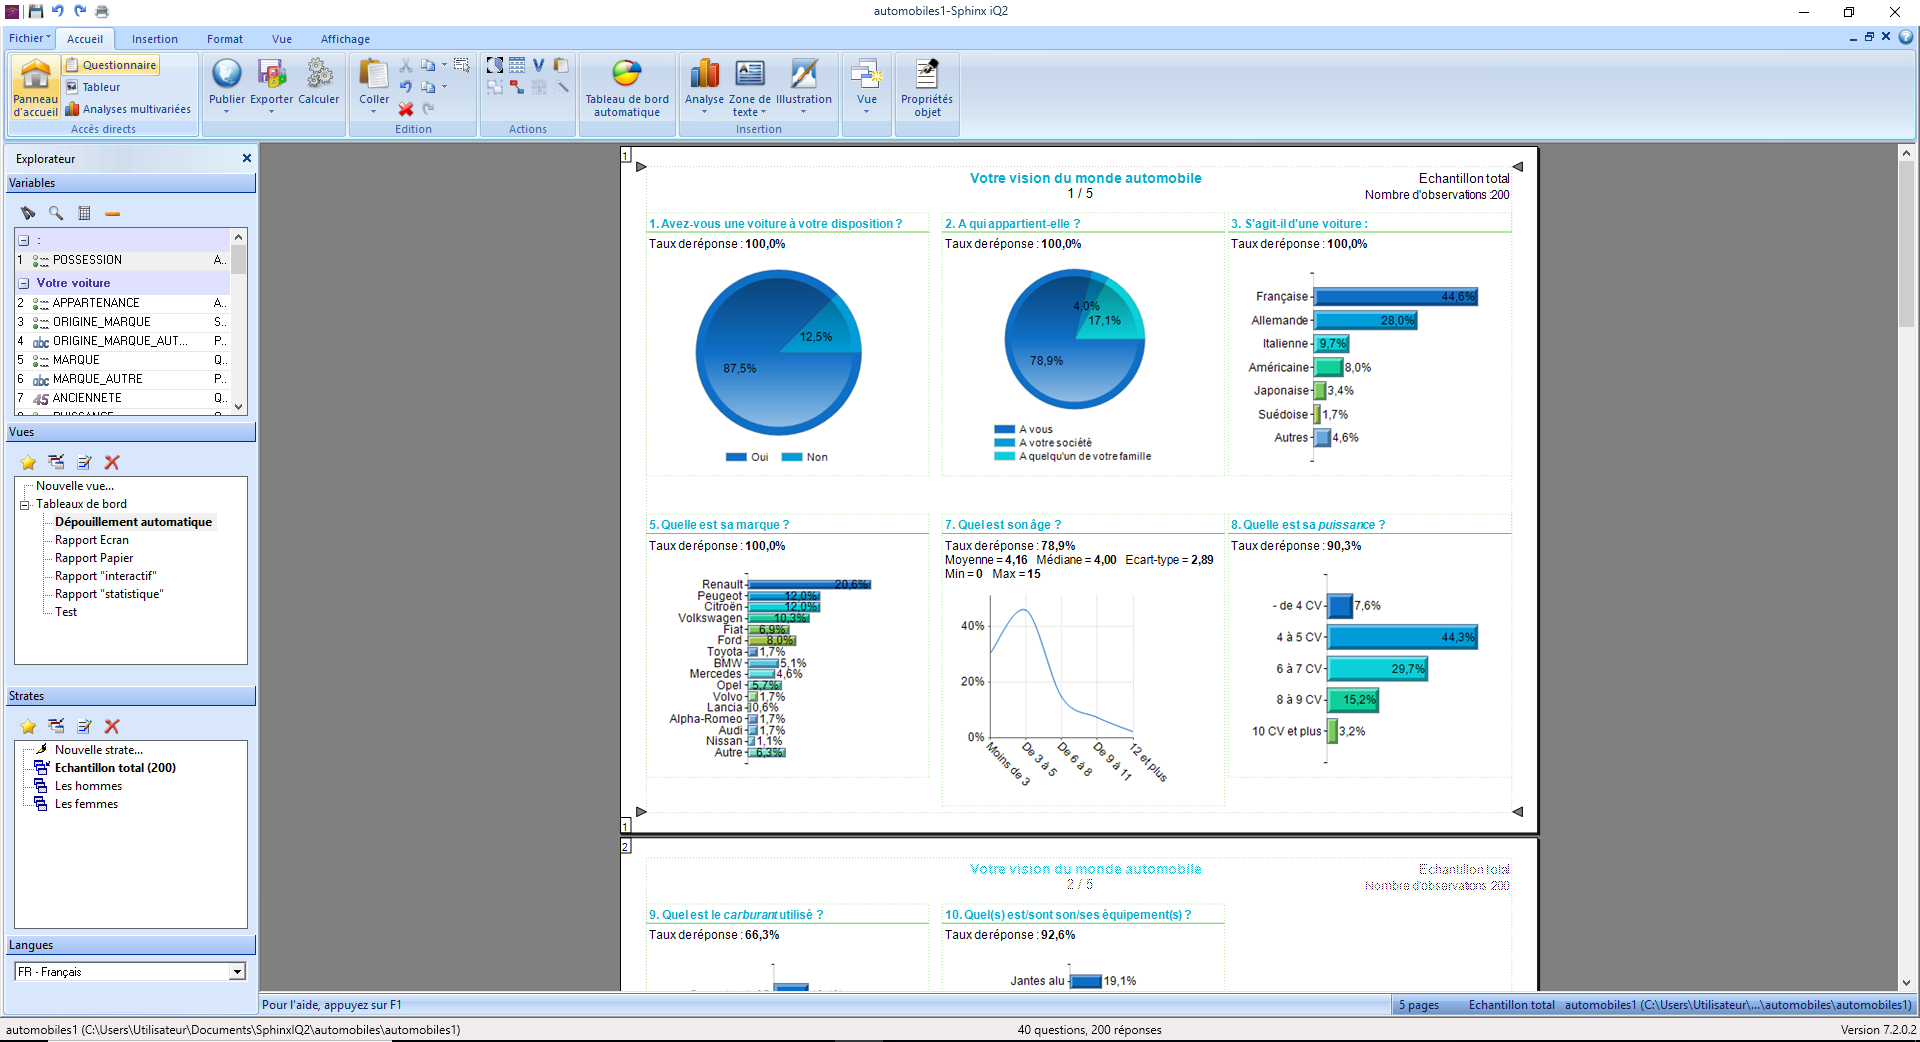The image size is (1920, 1042).
Task: Open the Panneau d'accueil home panel
Action: (36, 87)
